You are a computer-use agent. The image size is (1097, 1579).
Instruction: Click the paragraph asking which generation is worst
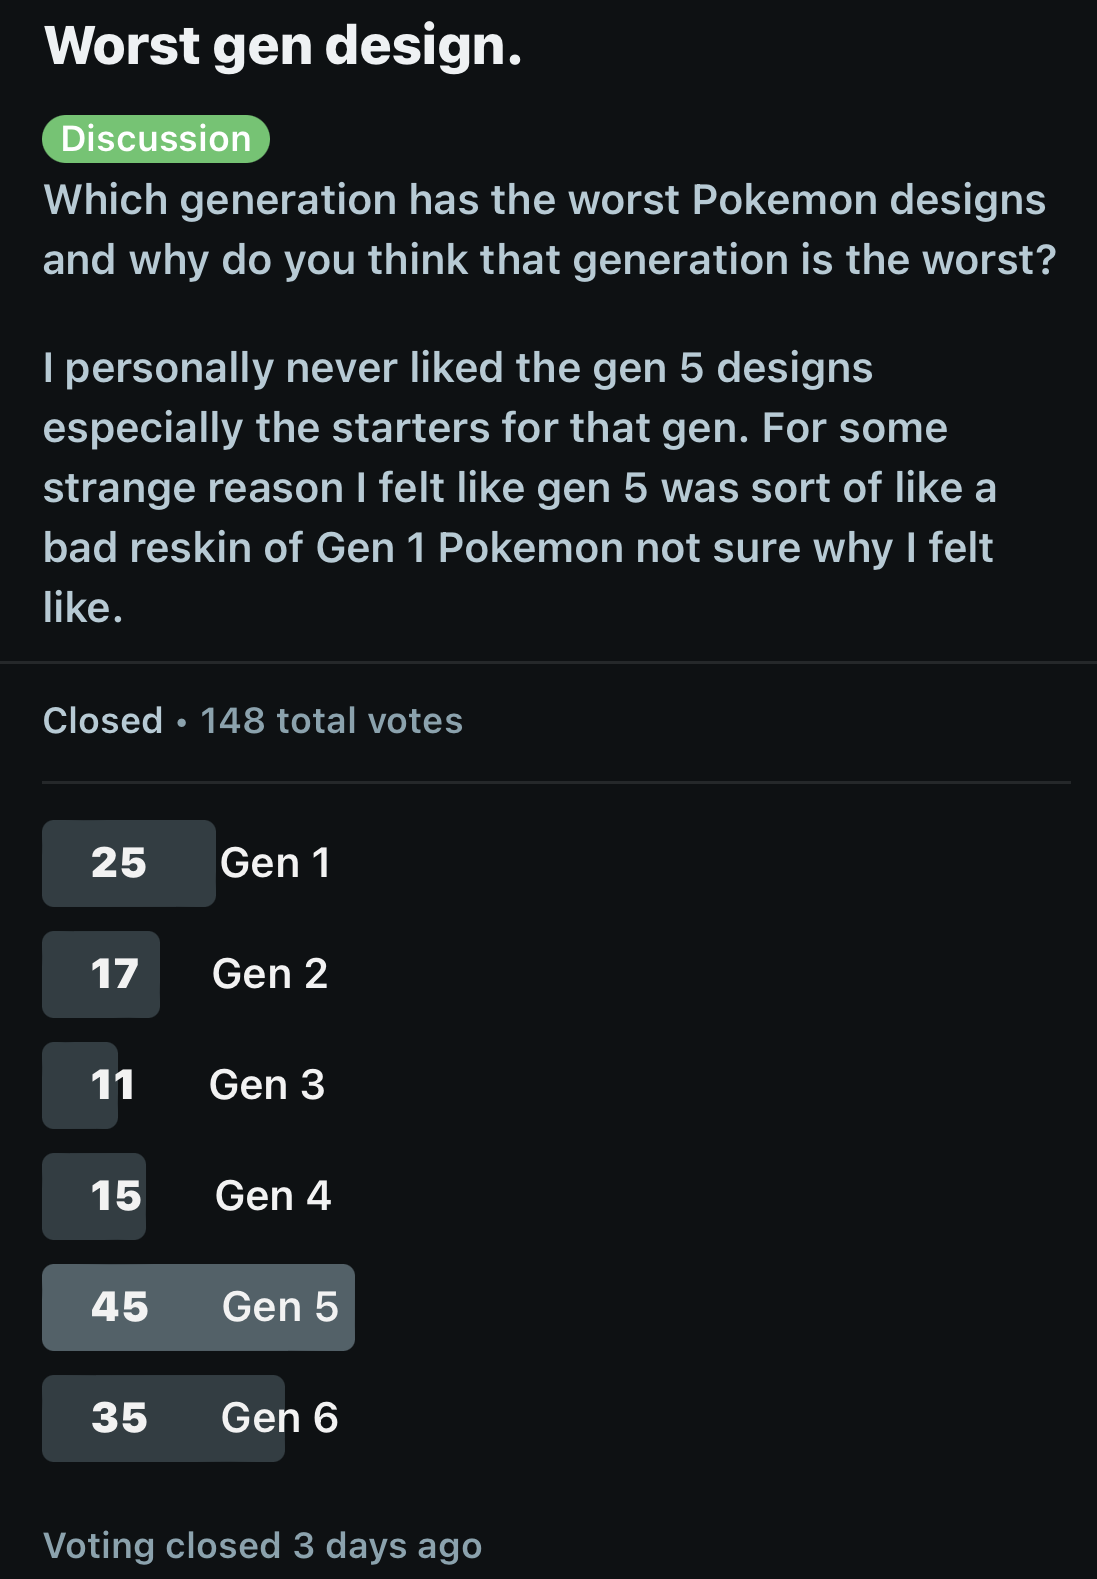coord(548,230)
